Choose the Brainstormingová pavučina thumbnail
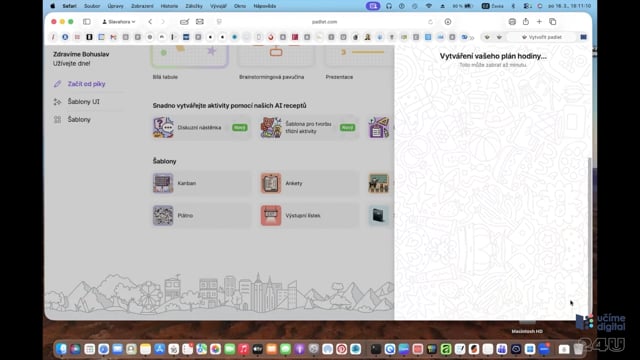 [x=276, y=56]
